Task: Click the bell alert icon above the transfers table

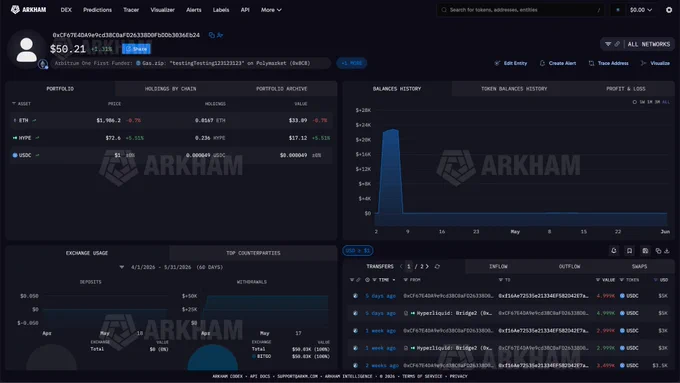Action: point(614,251)
